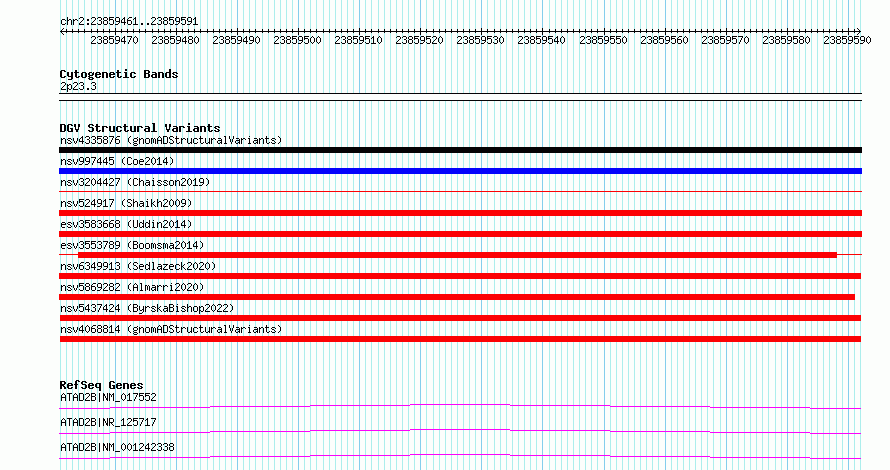890x470 pixels.
Task: Open transcript ATAD2B|NM_001242338 label
Action: click(x=117, y=447)
